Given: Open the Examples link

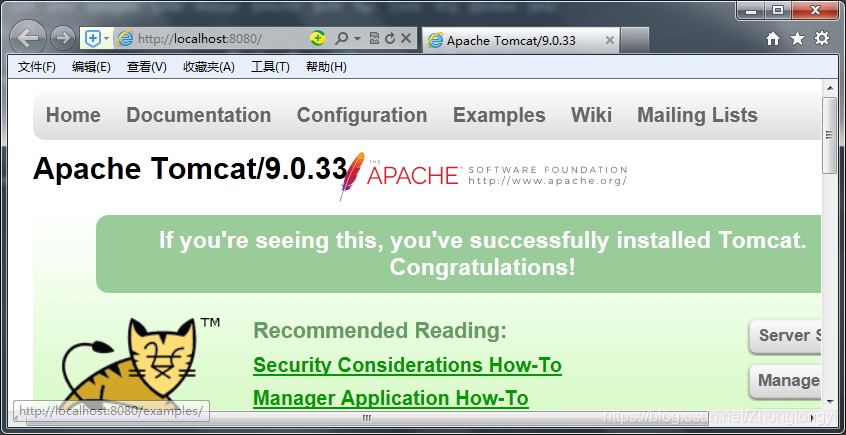Looking at the screenshot, I should pyautogui.click(x=499, y=115).
